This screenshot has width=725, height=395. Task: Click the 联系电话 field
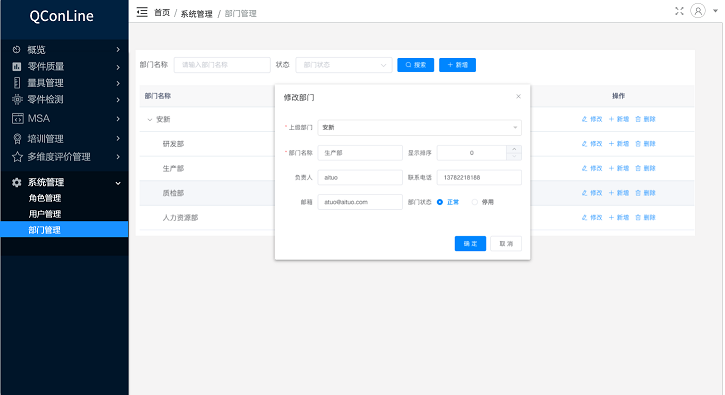click(479, 177)
